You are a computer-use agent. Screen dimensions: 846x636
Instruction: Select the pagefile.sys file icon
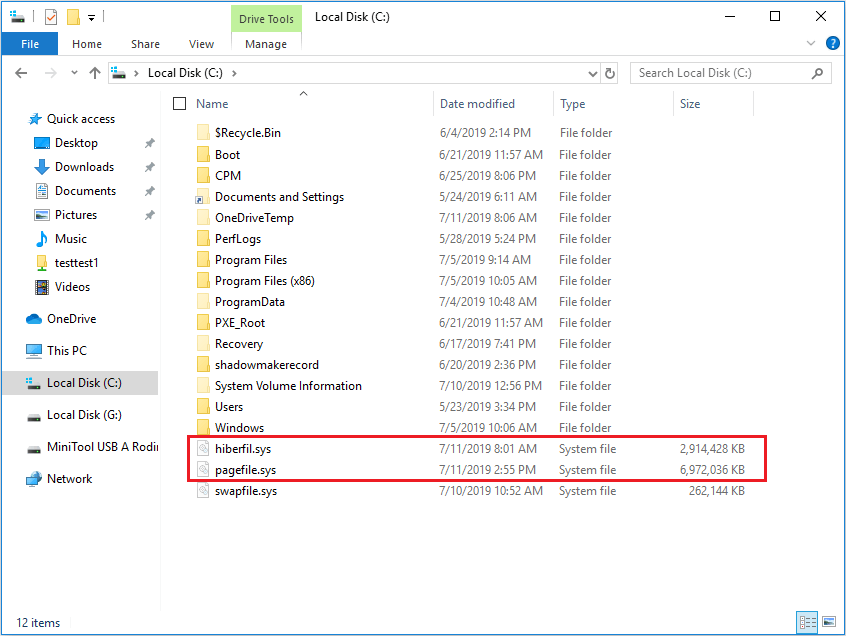(x=203, y=470)
